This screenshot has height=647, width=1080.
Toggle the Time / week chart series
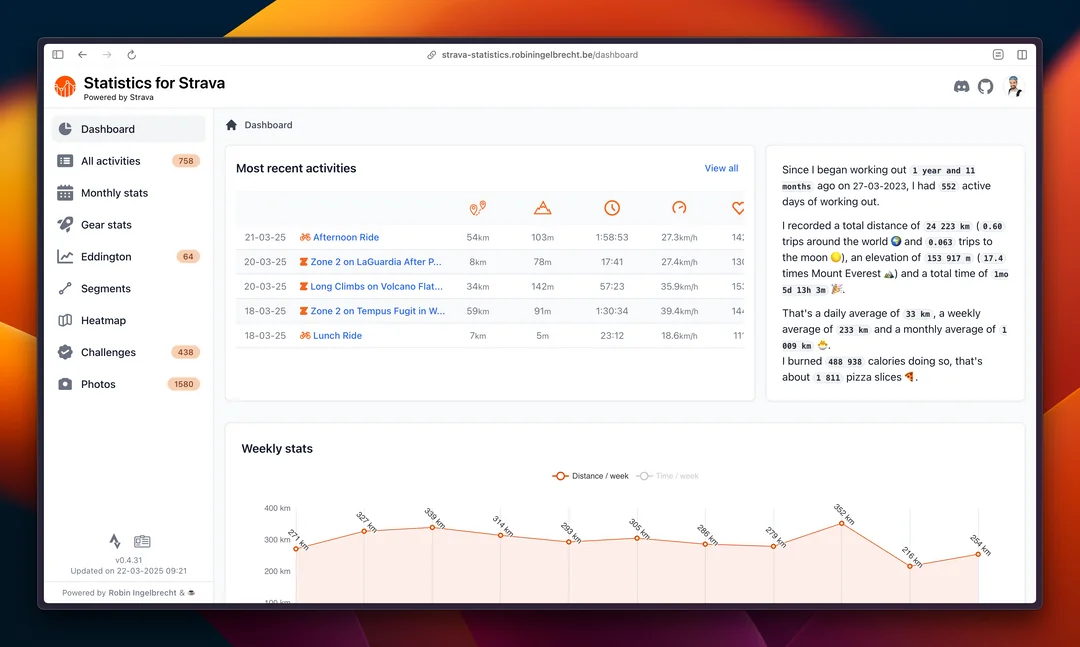pyautogui.click(x=667, y=476)
